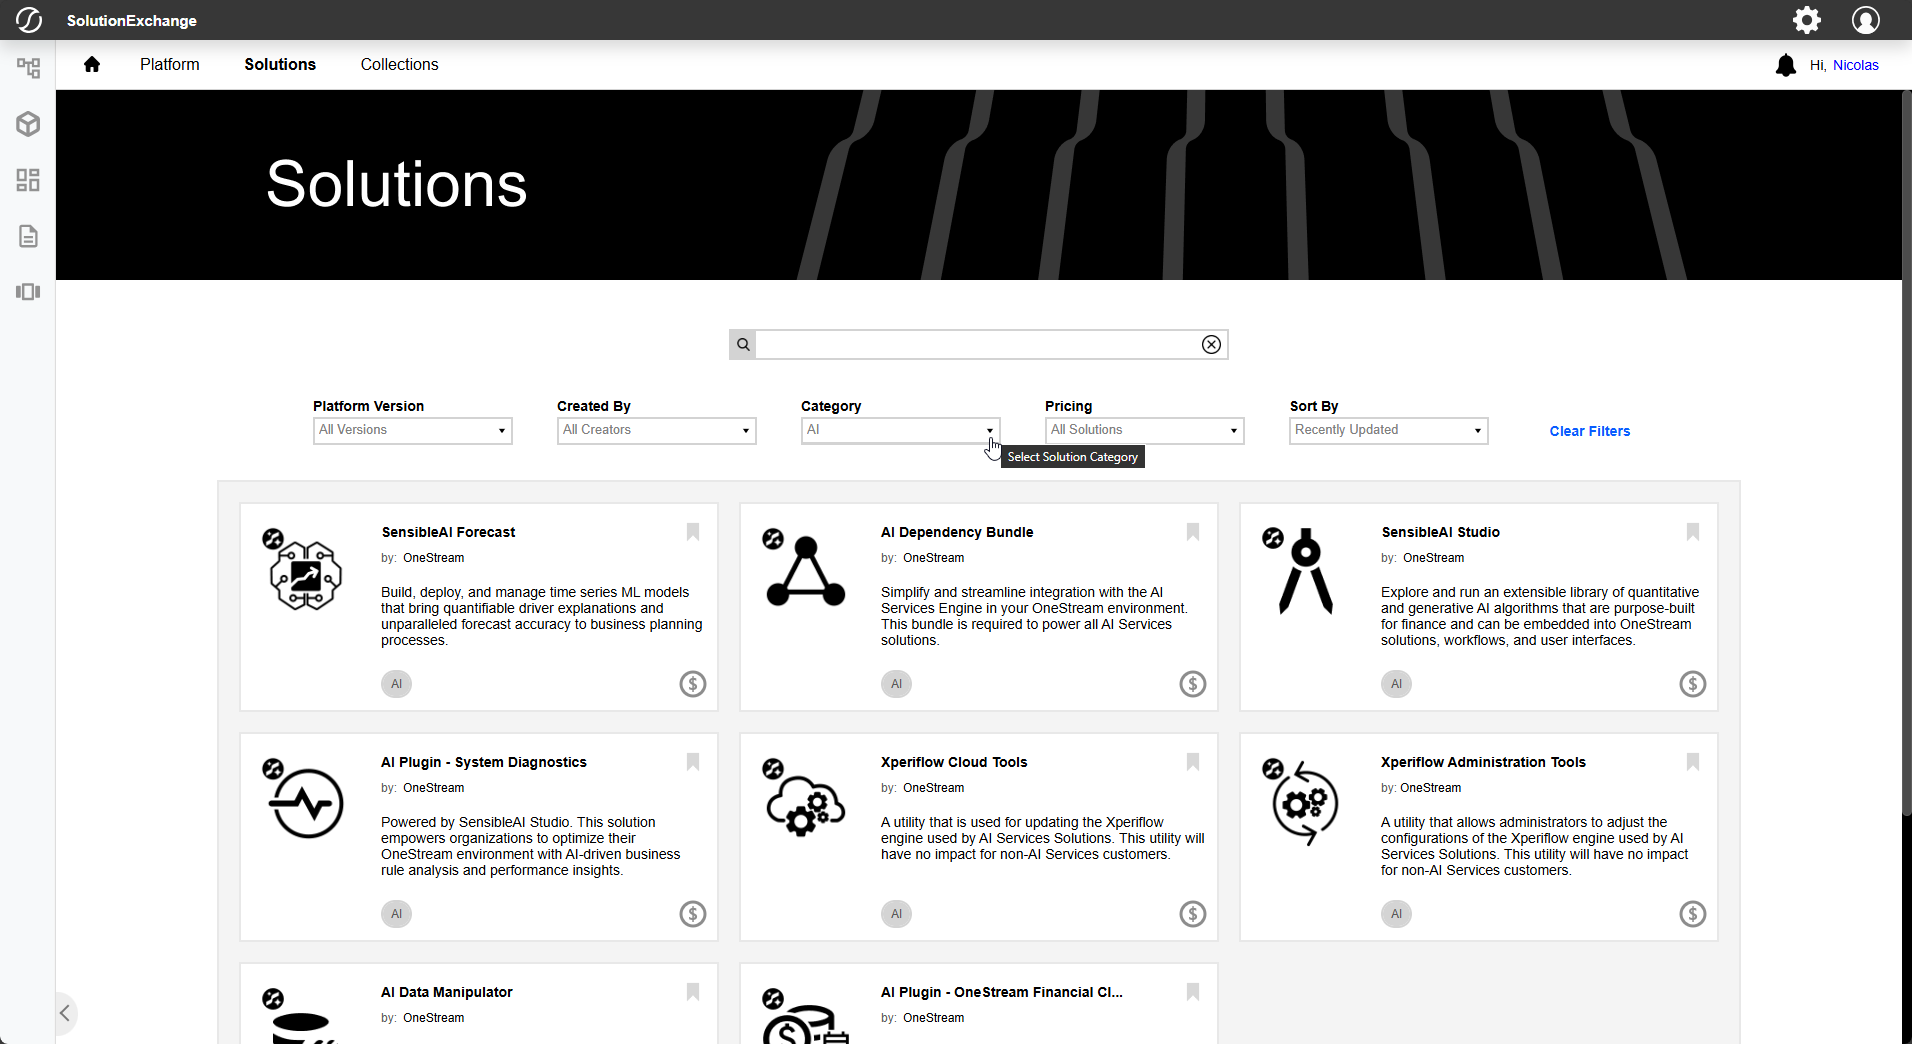
Task: Clear the search box with X icon
Action: (x=1211, y=345)
